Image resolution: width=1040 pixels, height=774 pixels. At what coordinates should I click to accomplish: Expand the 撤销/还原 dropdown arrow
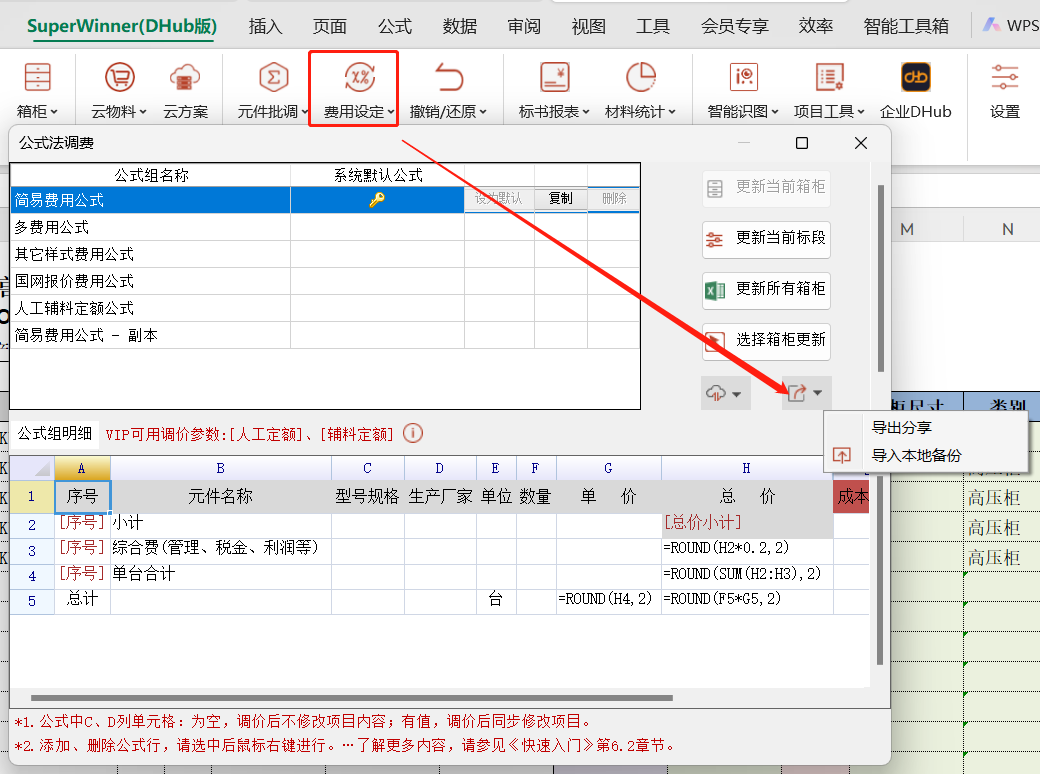(x=483, y=112)
